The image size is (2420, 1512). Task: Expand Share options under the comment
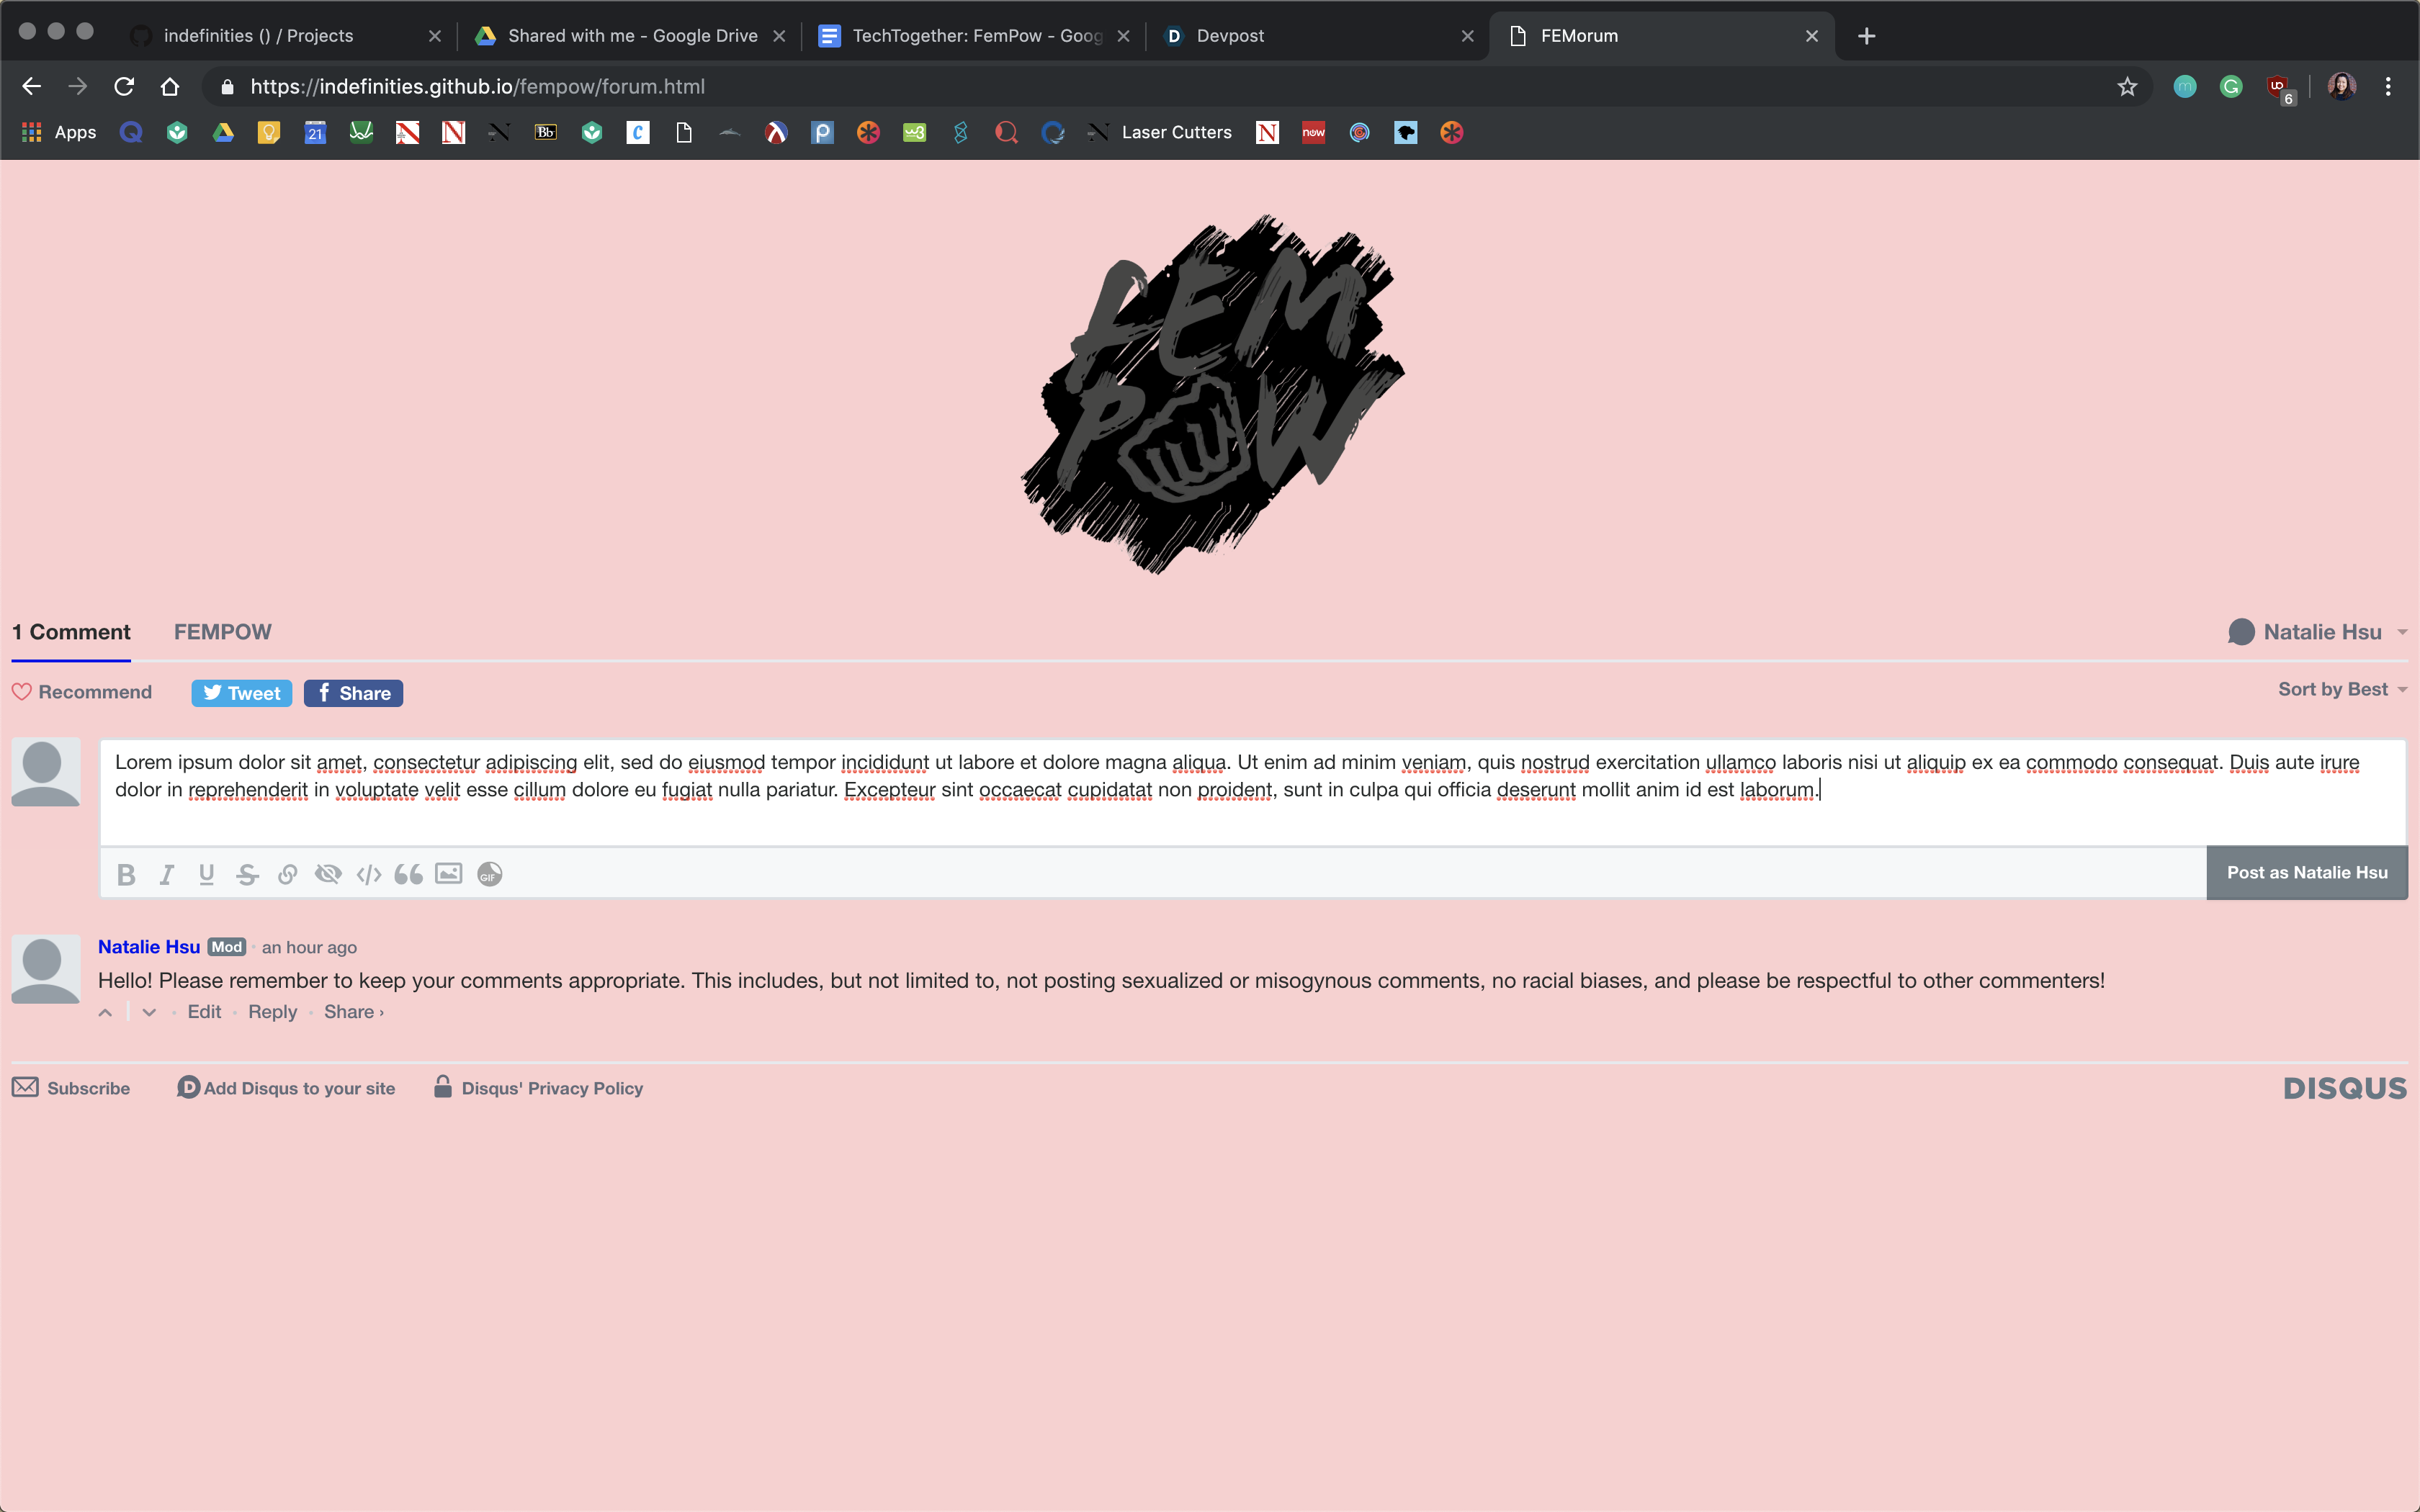(x=353, y=1012)
